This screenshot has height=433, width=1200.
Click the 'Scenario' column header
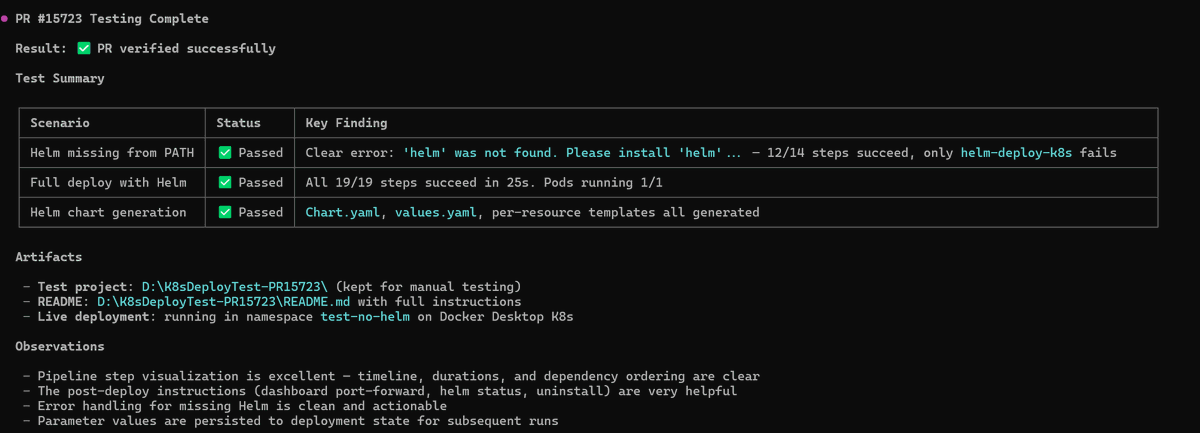click(60, 123)
